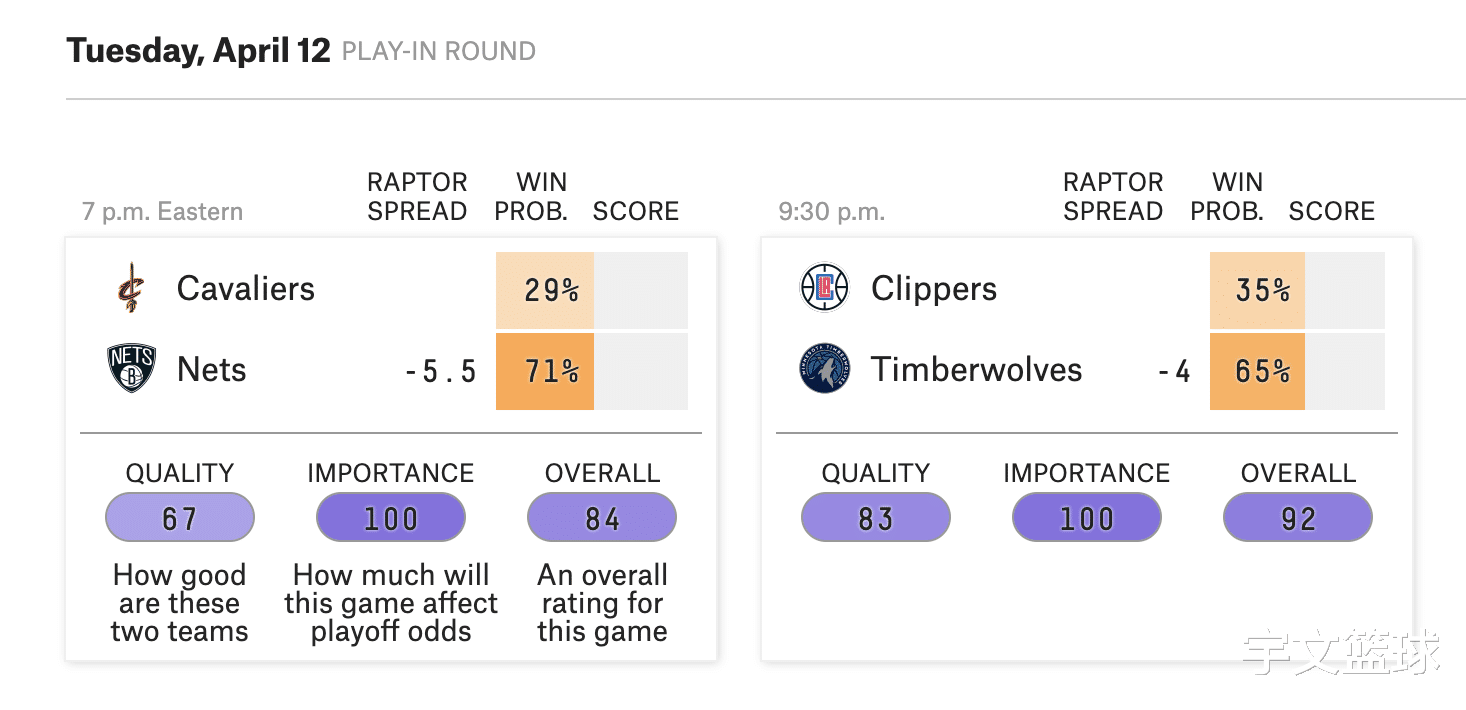Click the Cavaliers 29% win probability cell
This screenshot has height=710, width=1466.
[x=545, y=290]
